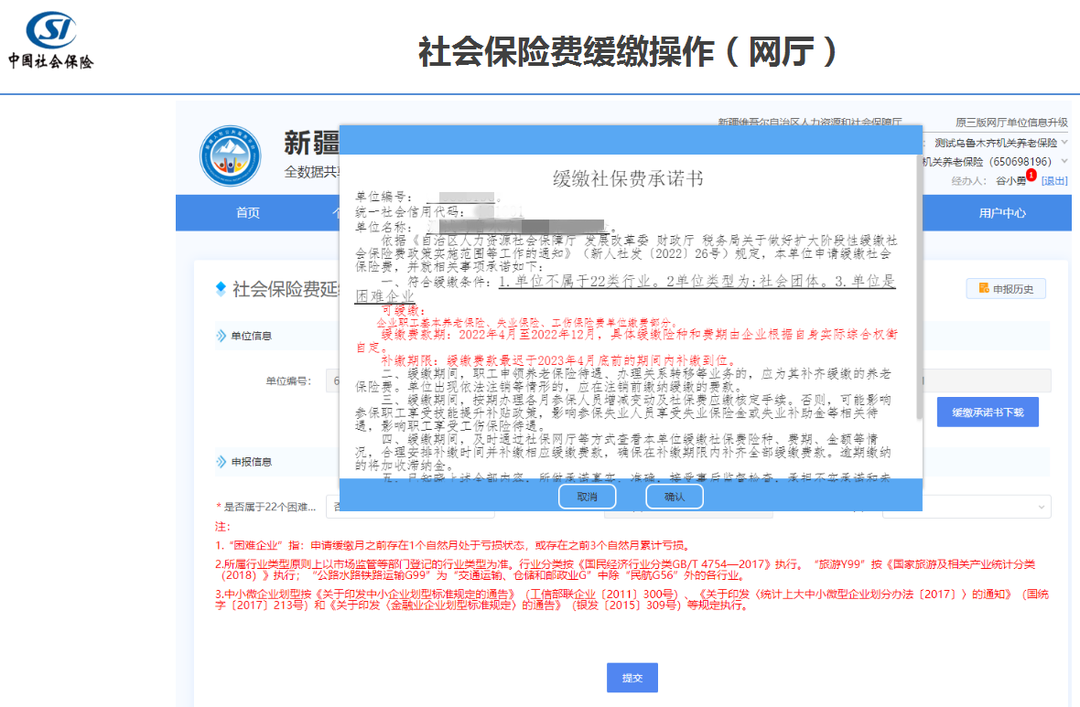Viewport: 1080px width, 707px height.
Task: Click the 缓缴承诺书下载 button
Action: coord(988,412)
